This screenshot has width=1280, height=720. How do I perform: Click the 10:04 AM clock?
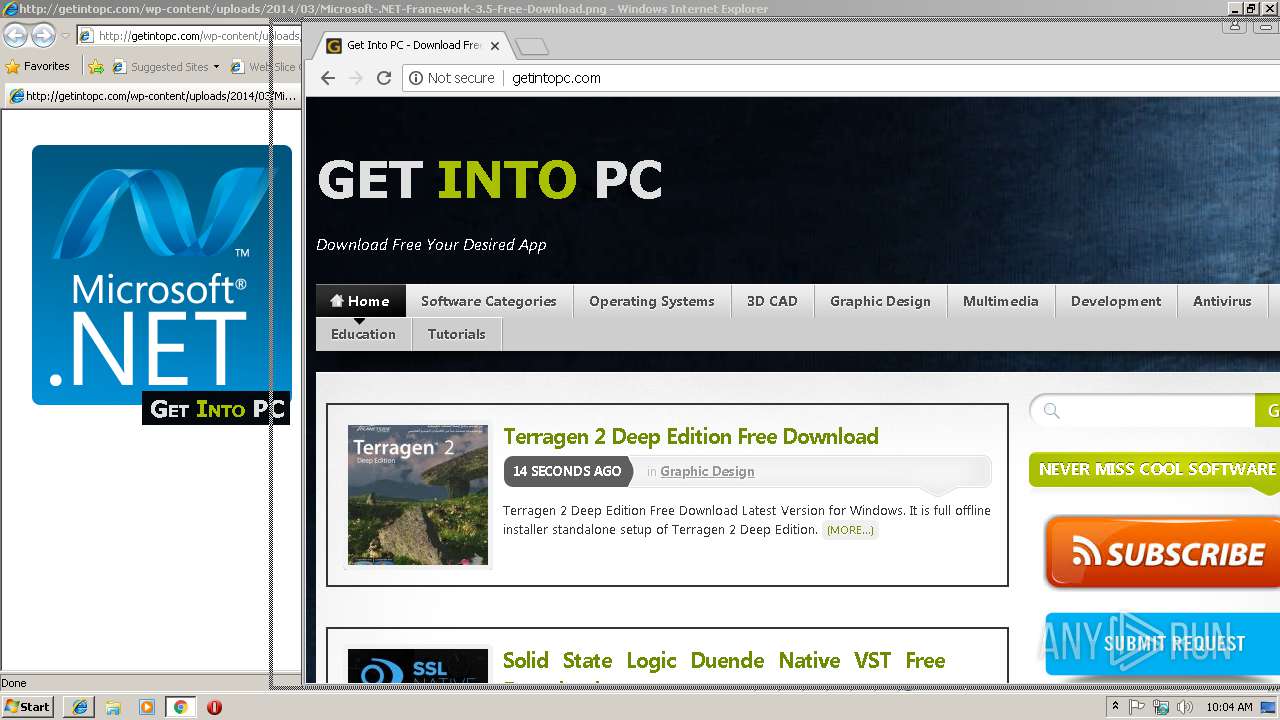pyautogui.click(x=1229, y=707)
